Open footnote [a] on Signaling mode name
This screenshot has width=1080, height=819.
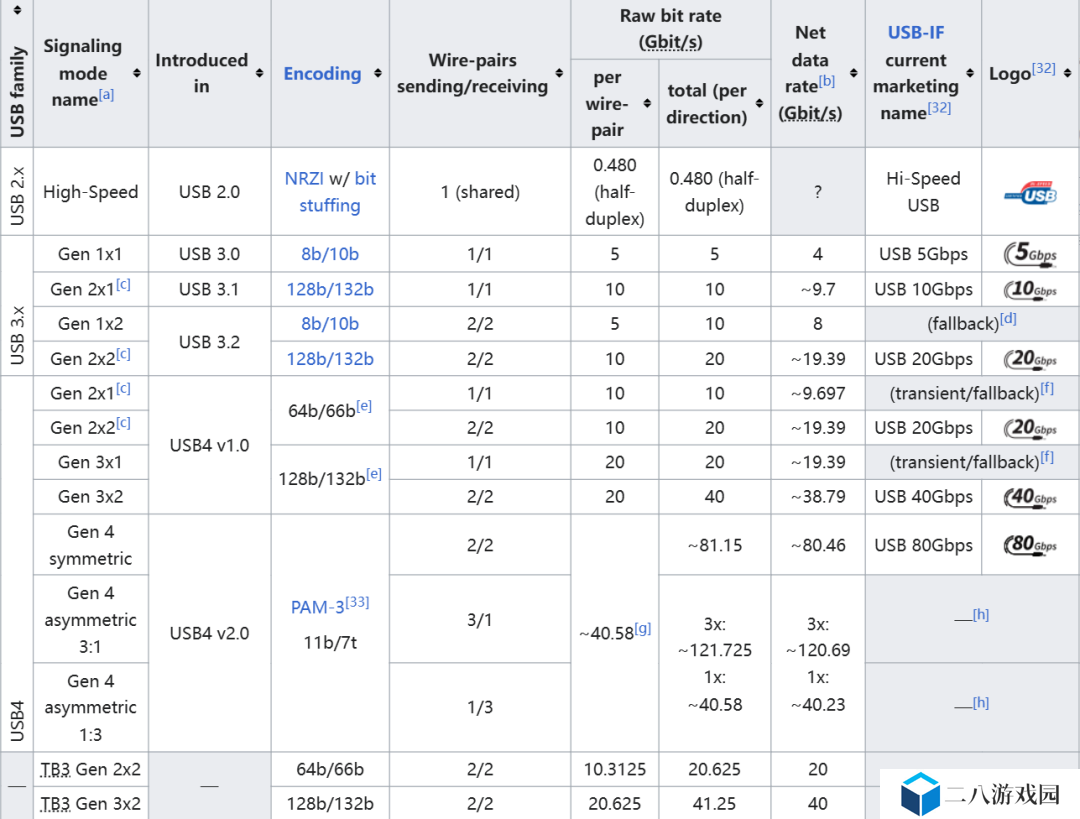pyautogui.click(x=106, y=94)
